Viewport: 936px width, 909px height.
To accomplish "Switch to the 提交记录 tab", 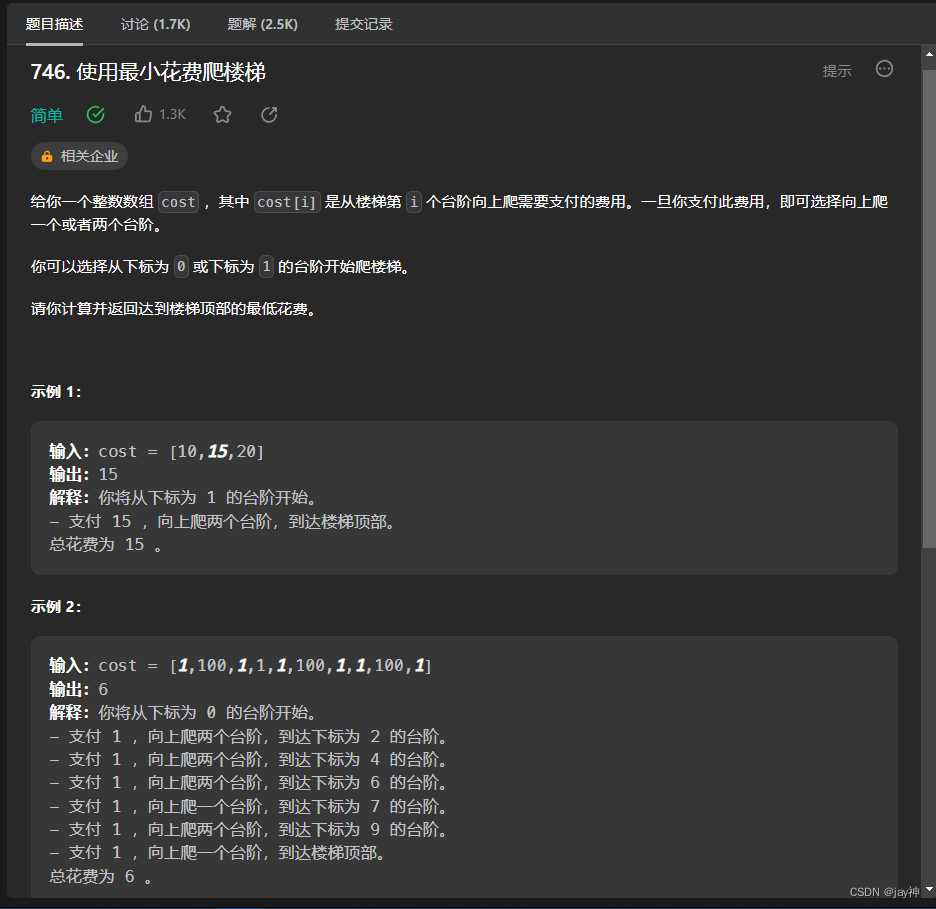I will (x=363, y=23).
